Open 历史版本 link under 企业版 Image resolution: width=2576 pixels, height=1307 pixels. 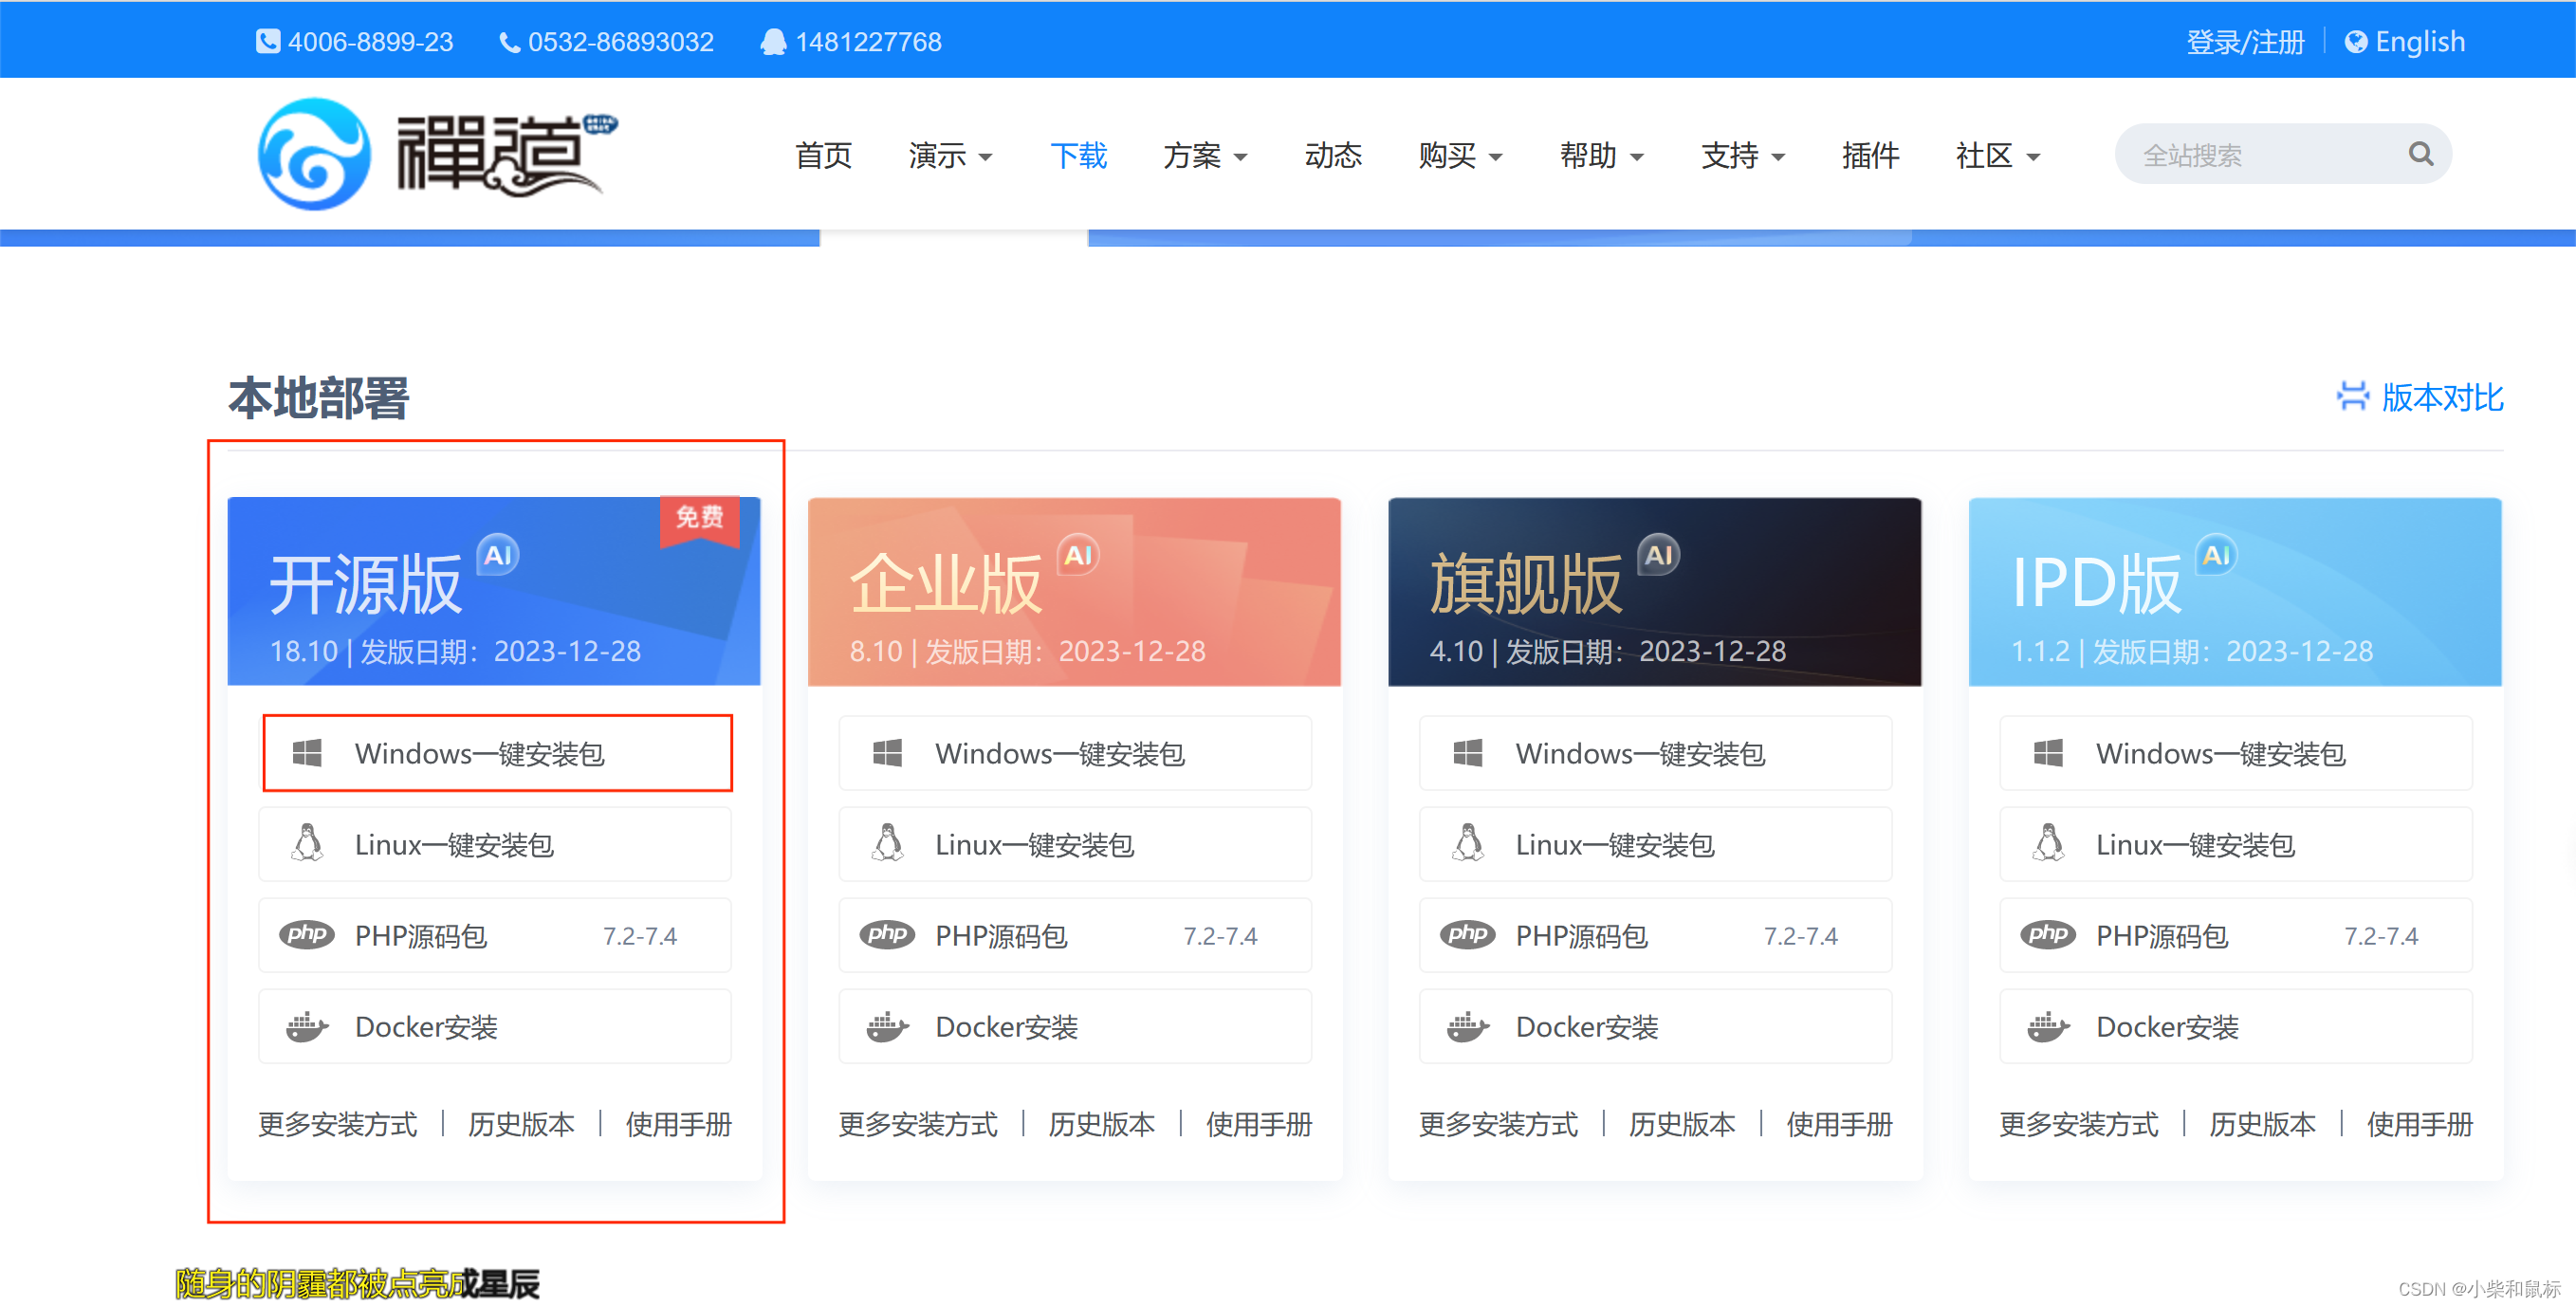tap(1101, 1124)
